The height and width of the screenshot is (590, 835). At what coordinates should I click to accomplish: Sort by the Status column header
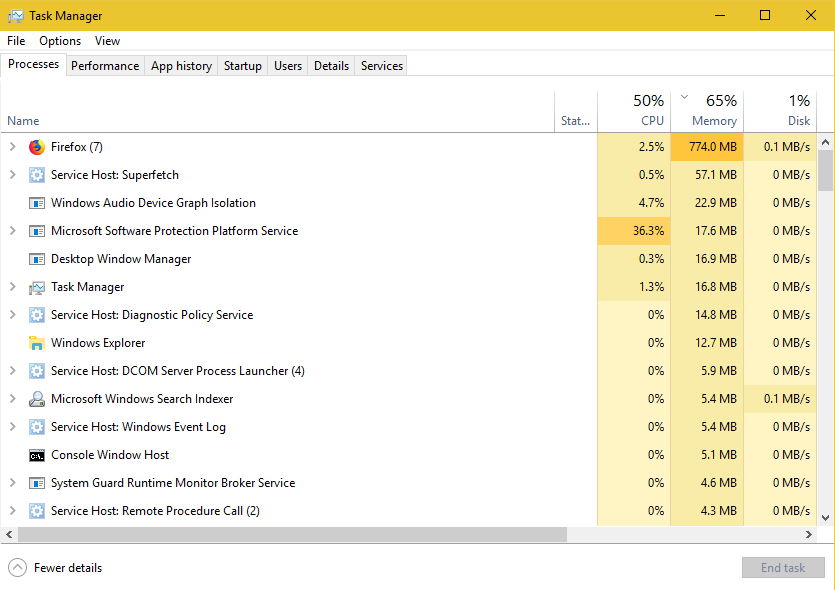coord(576,111)
